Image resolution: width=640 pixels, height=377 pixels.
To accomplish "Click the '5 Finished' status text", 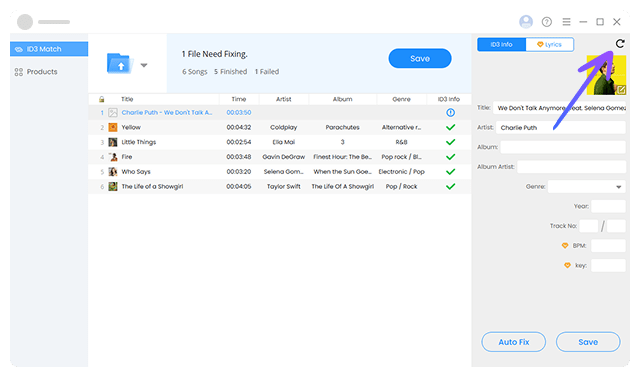I will pos(231,72).
